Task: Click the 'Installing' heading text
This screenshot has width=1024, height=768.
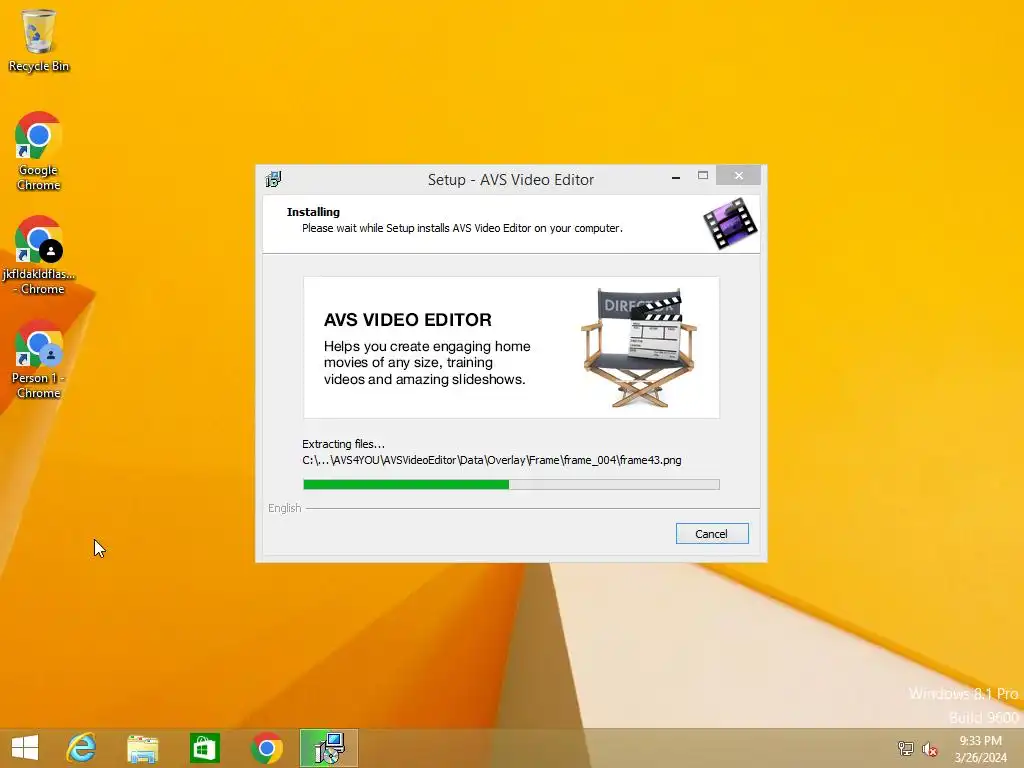Action: 313,212
